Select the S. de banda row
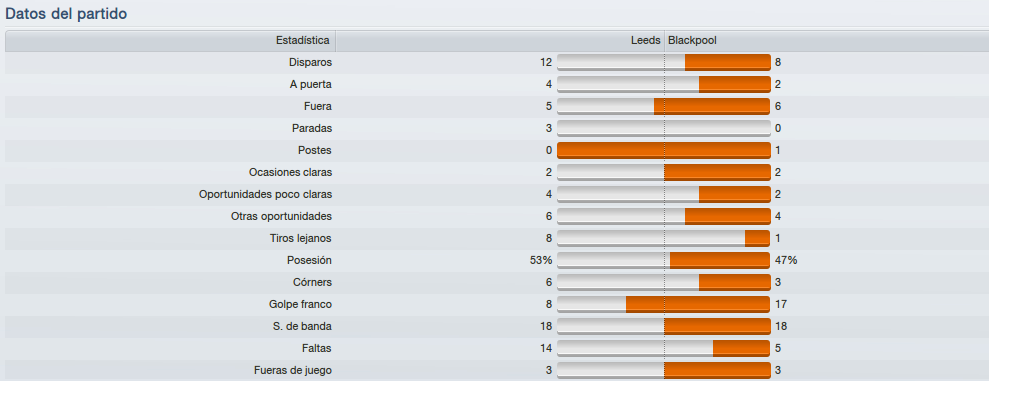Image resolution: width=1018 pixels, height=395 pixels. point(497,327)
